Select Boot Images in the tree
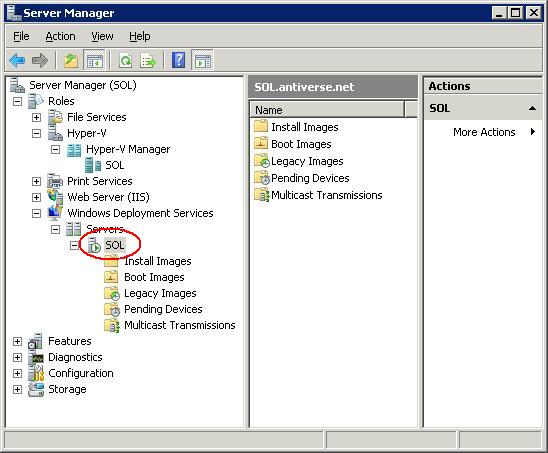The height and width of the screenshot is (453, 548). coord(154,278)
